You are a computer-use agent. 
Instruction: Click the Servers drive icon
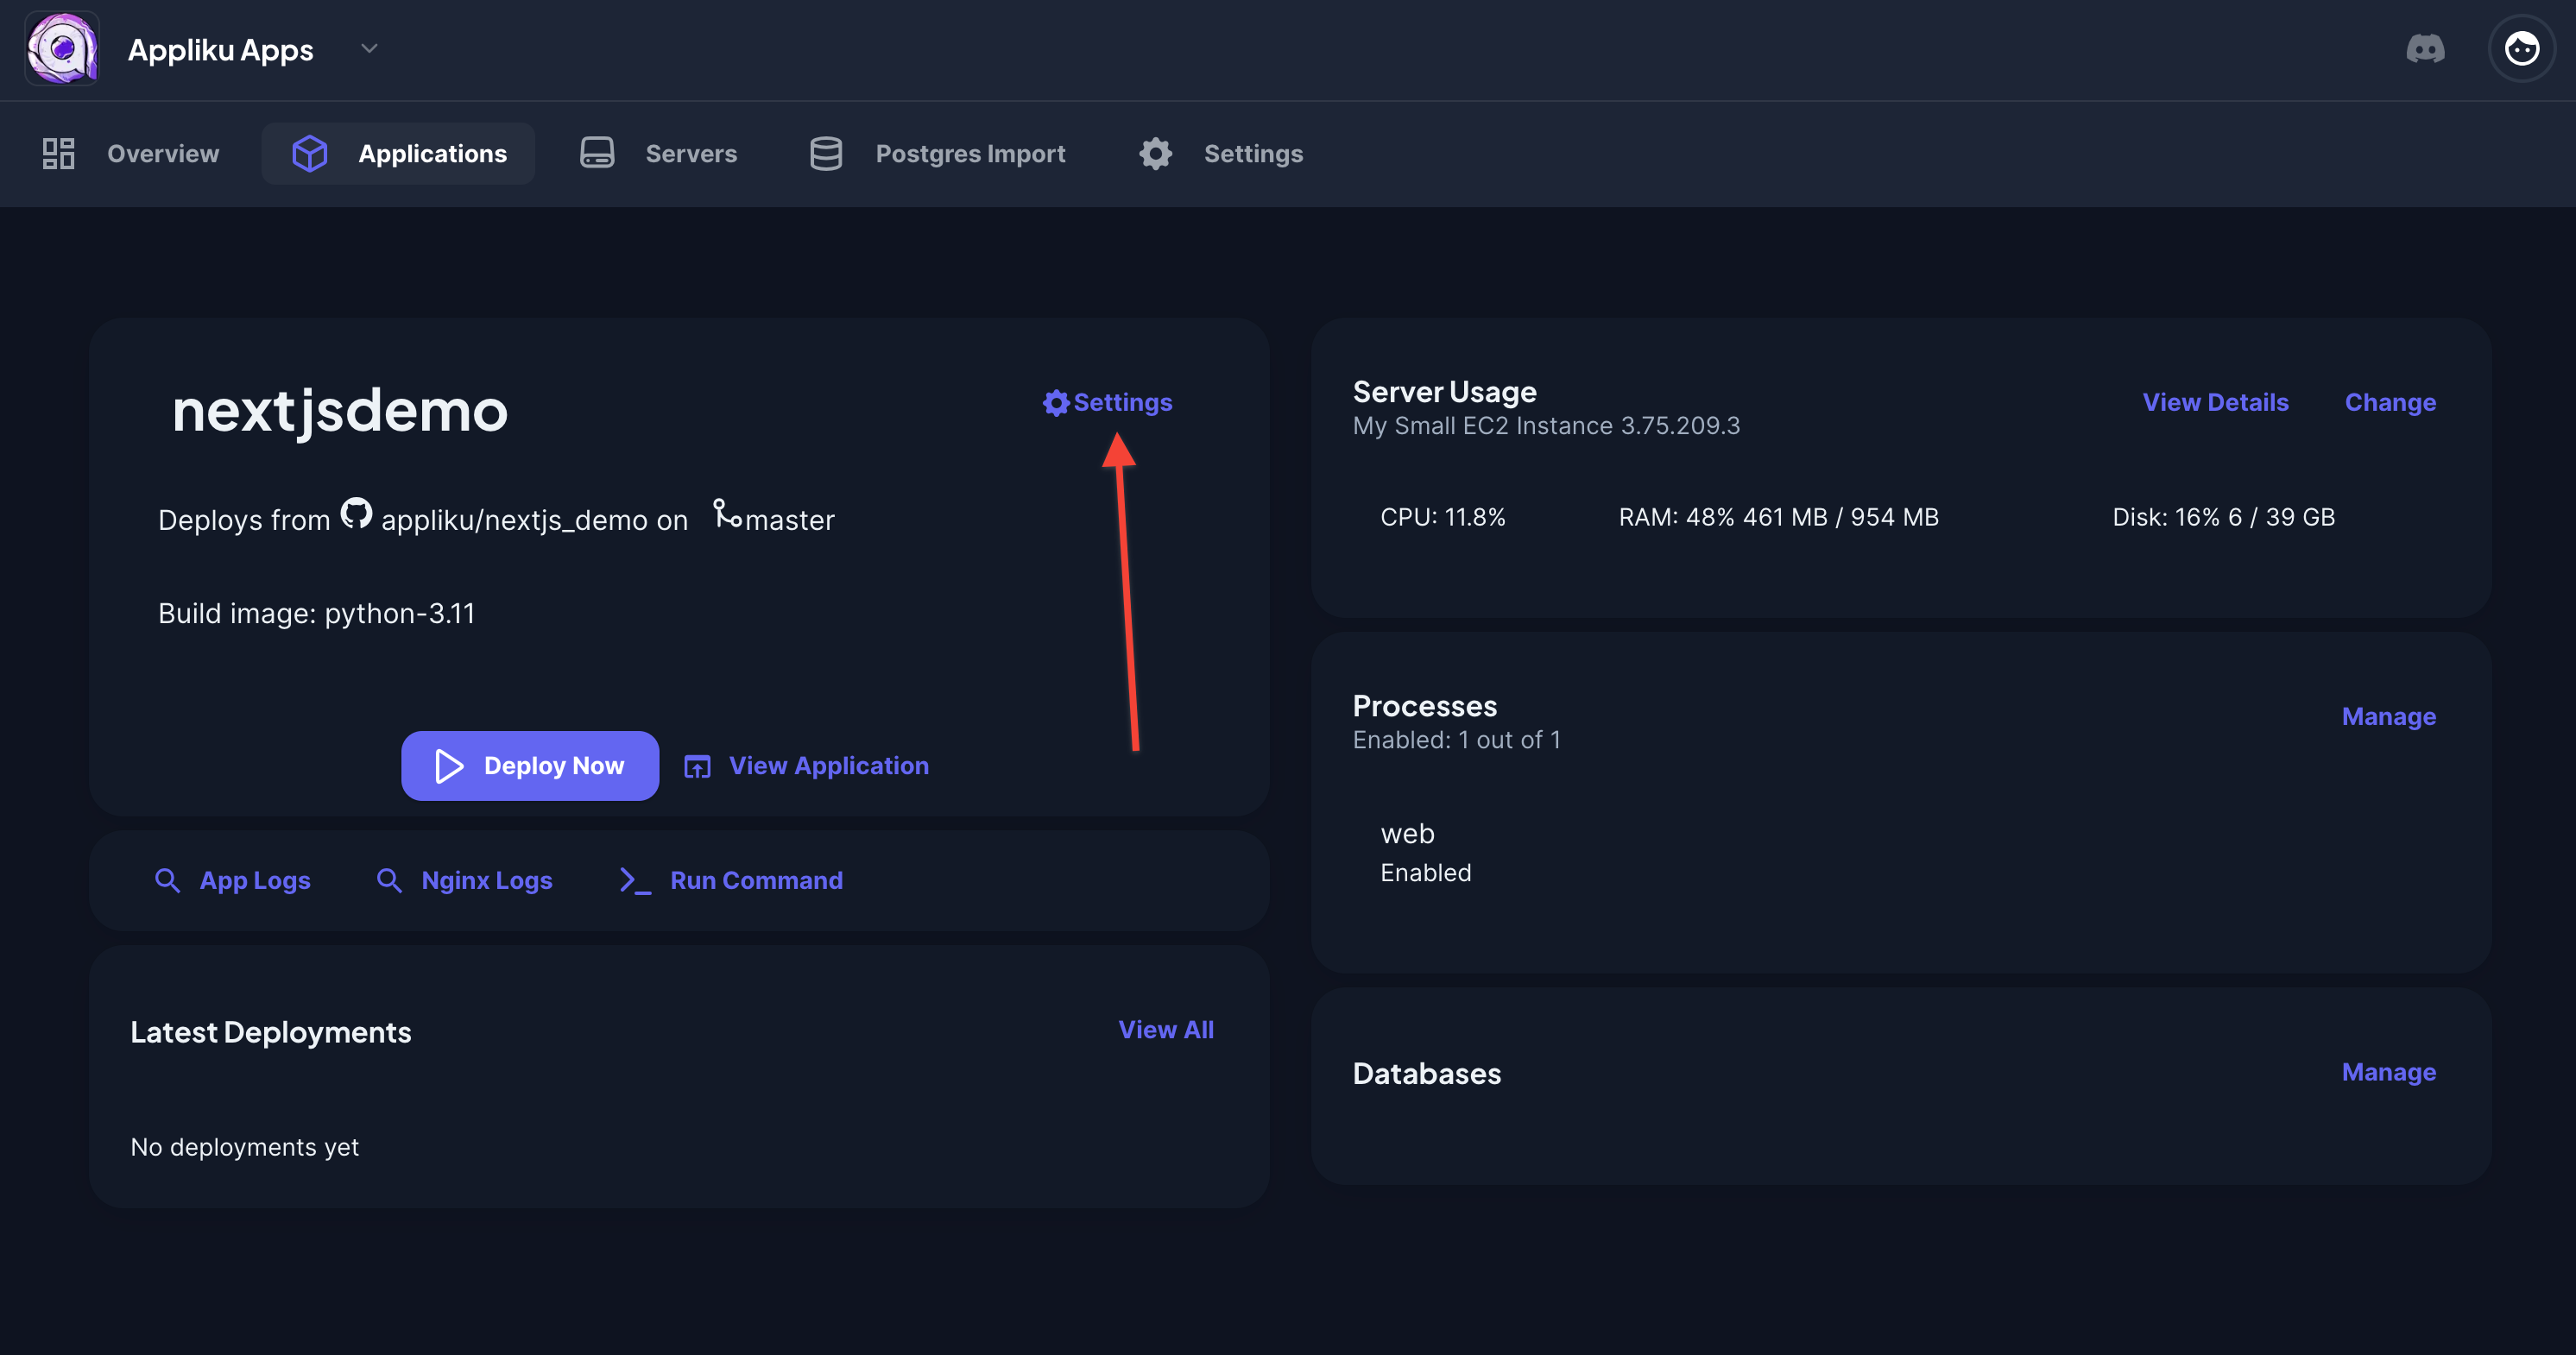pyautogui.click(x=597, y=153)
